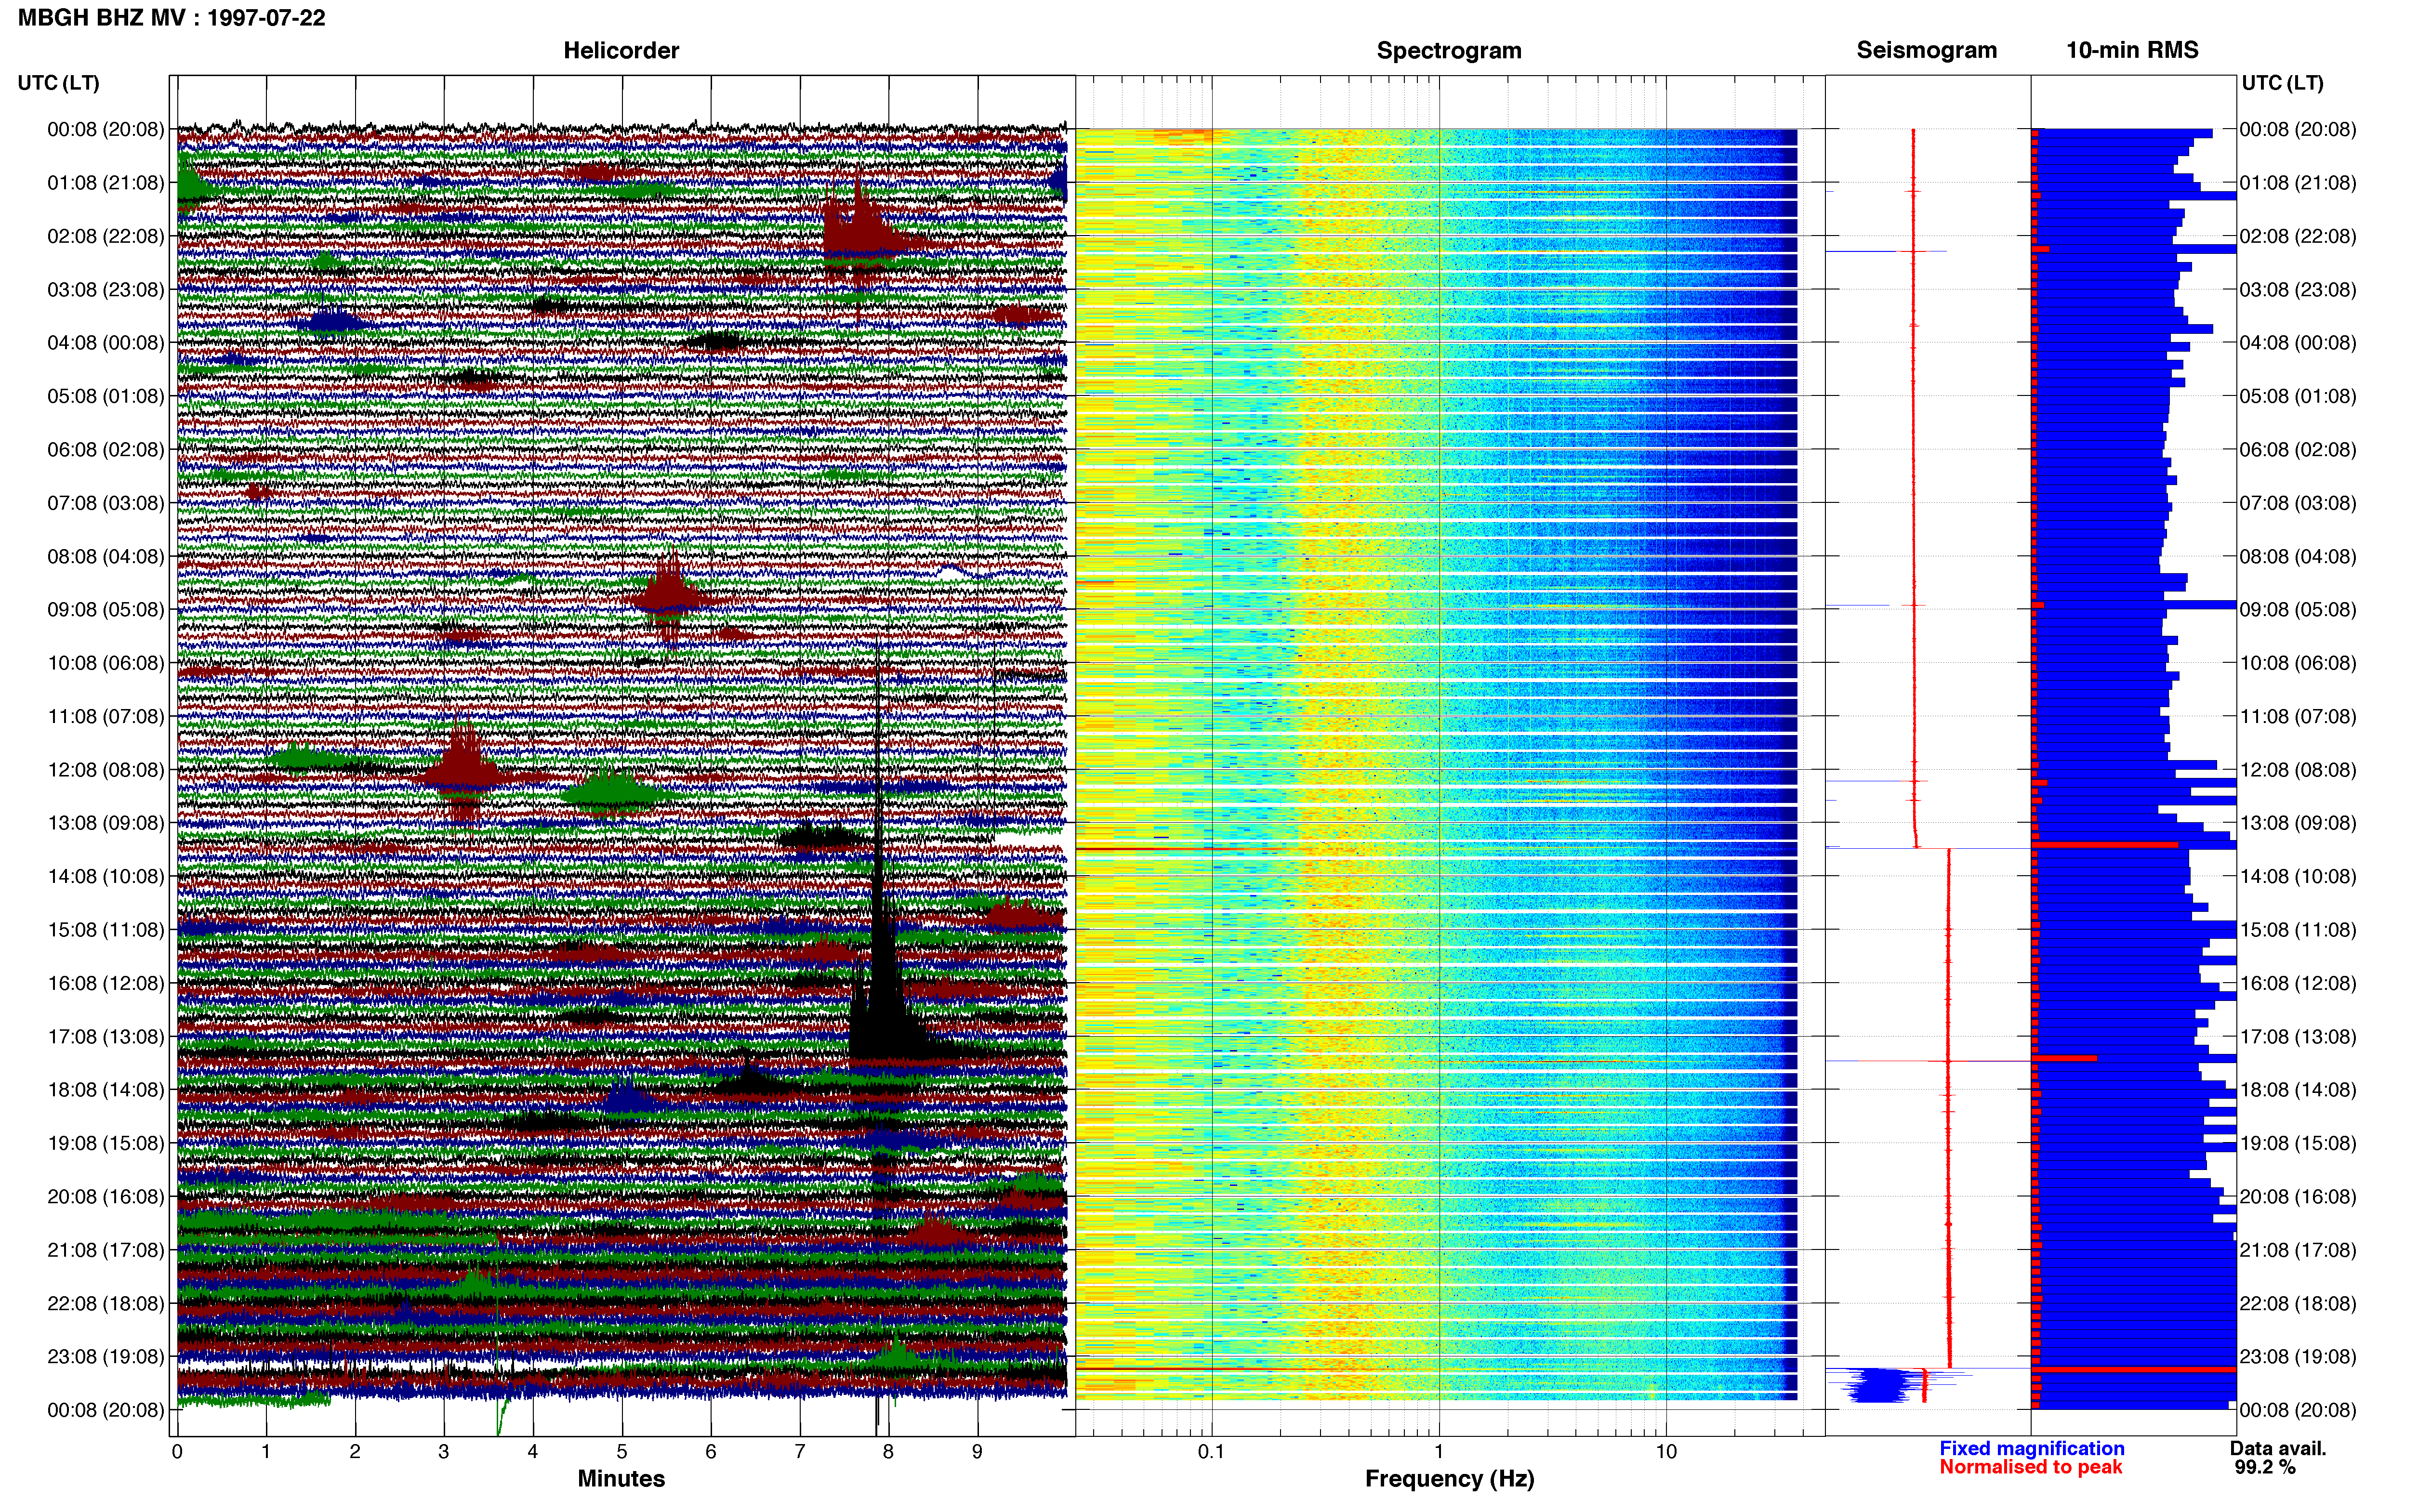2418x1512 pixels.
Task: Click the Data avail. label
Action: pyautogui.click(x=2278, y=1448)
